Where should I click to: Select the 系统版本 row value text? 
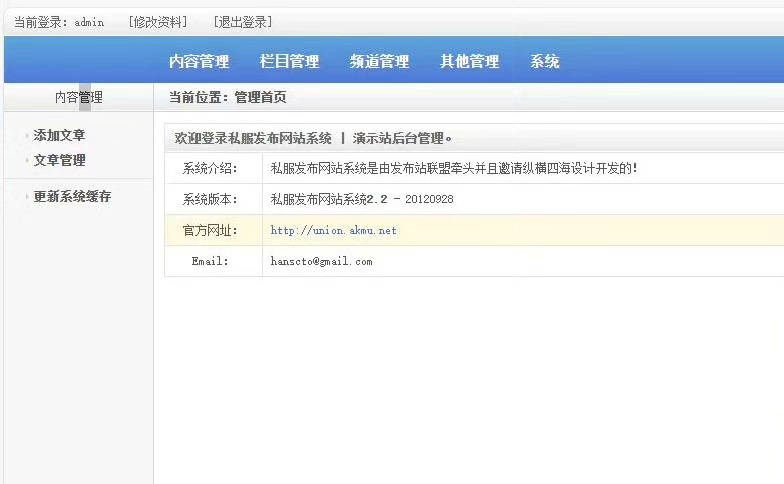click(362, 199)
